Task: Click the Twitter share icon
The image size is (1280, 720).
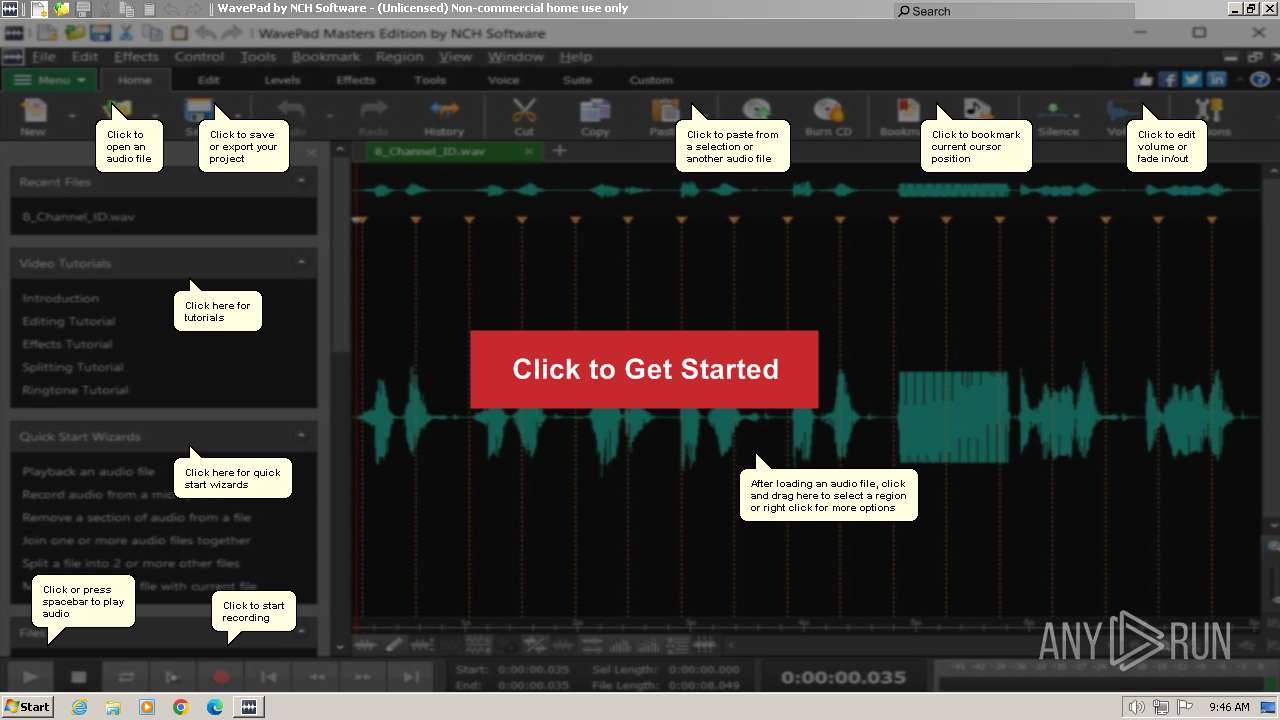Action: pos(1192,80)
